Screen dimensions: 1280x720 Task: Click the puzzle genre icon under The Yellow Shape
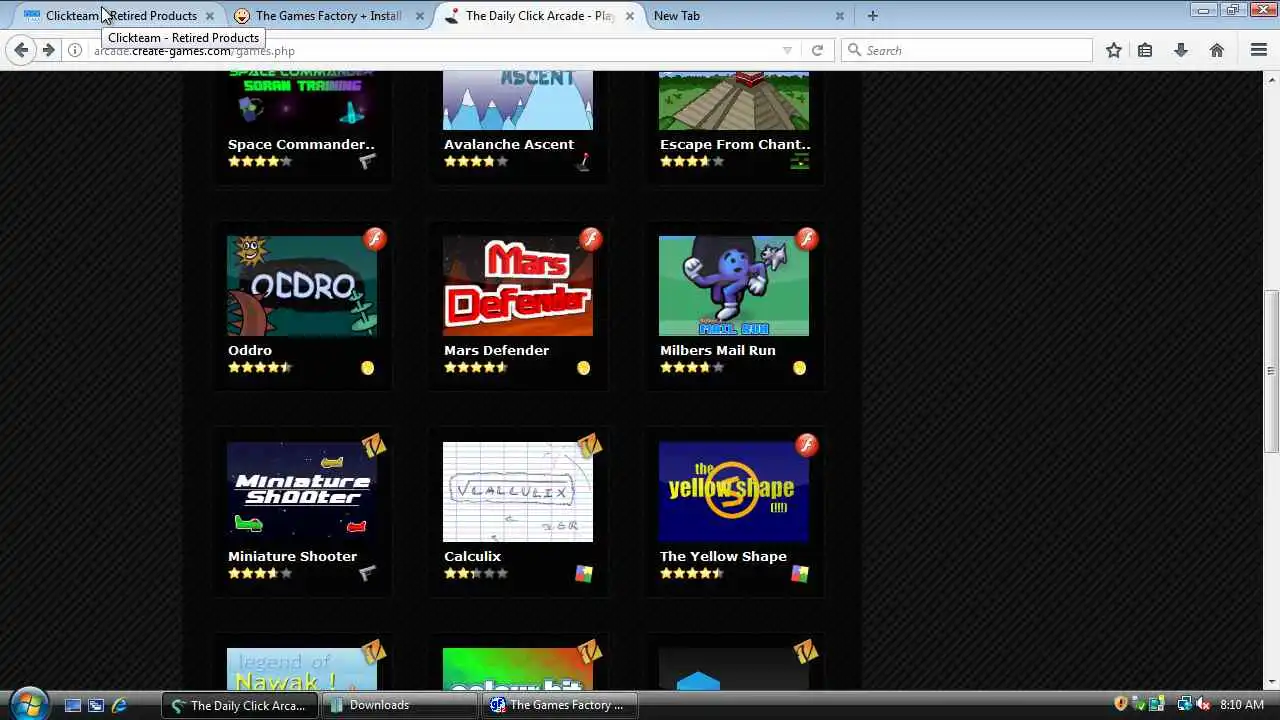[800, 574]
